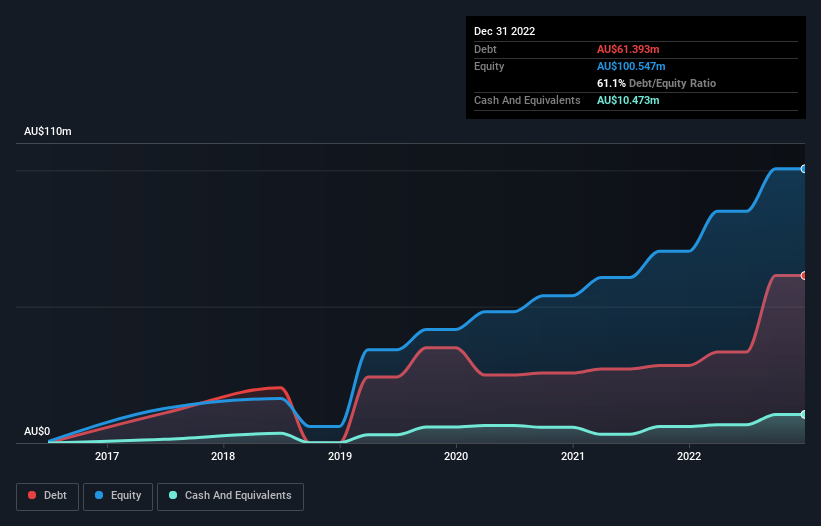Screen dimensions: 821x526
Task: Select the 2020 x-axis label
Action: pyautogui.click(x=456, y=456)
